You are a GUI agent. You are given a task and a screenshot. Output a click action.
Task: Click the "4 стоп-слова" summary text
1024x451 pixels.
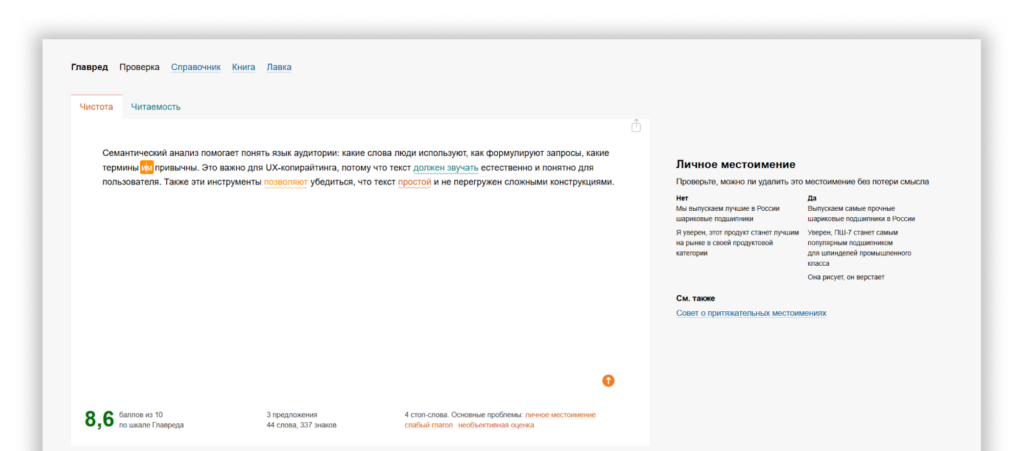click(x=428, y=414)
